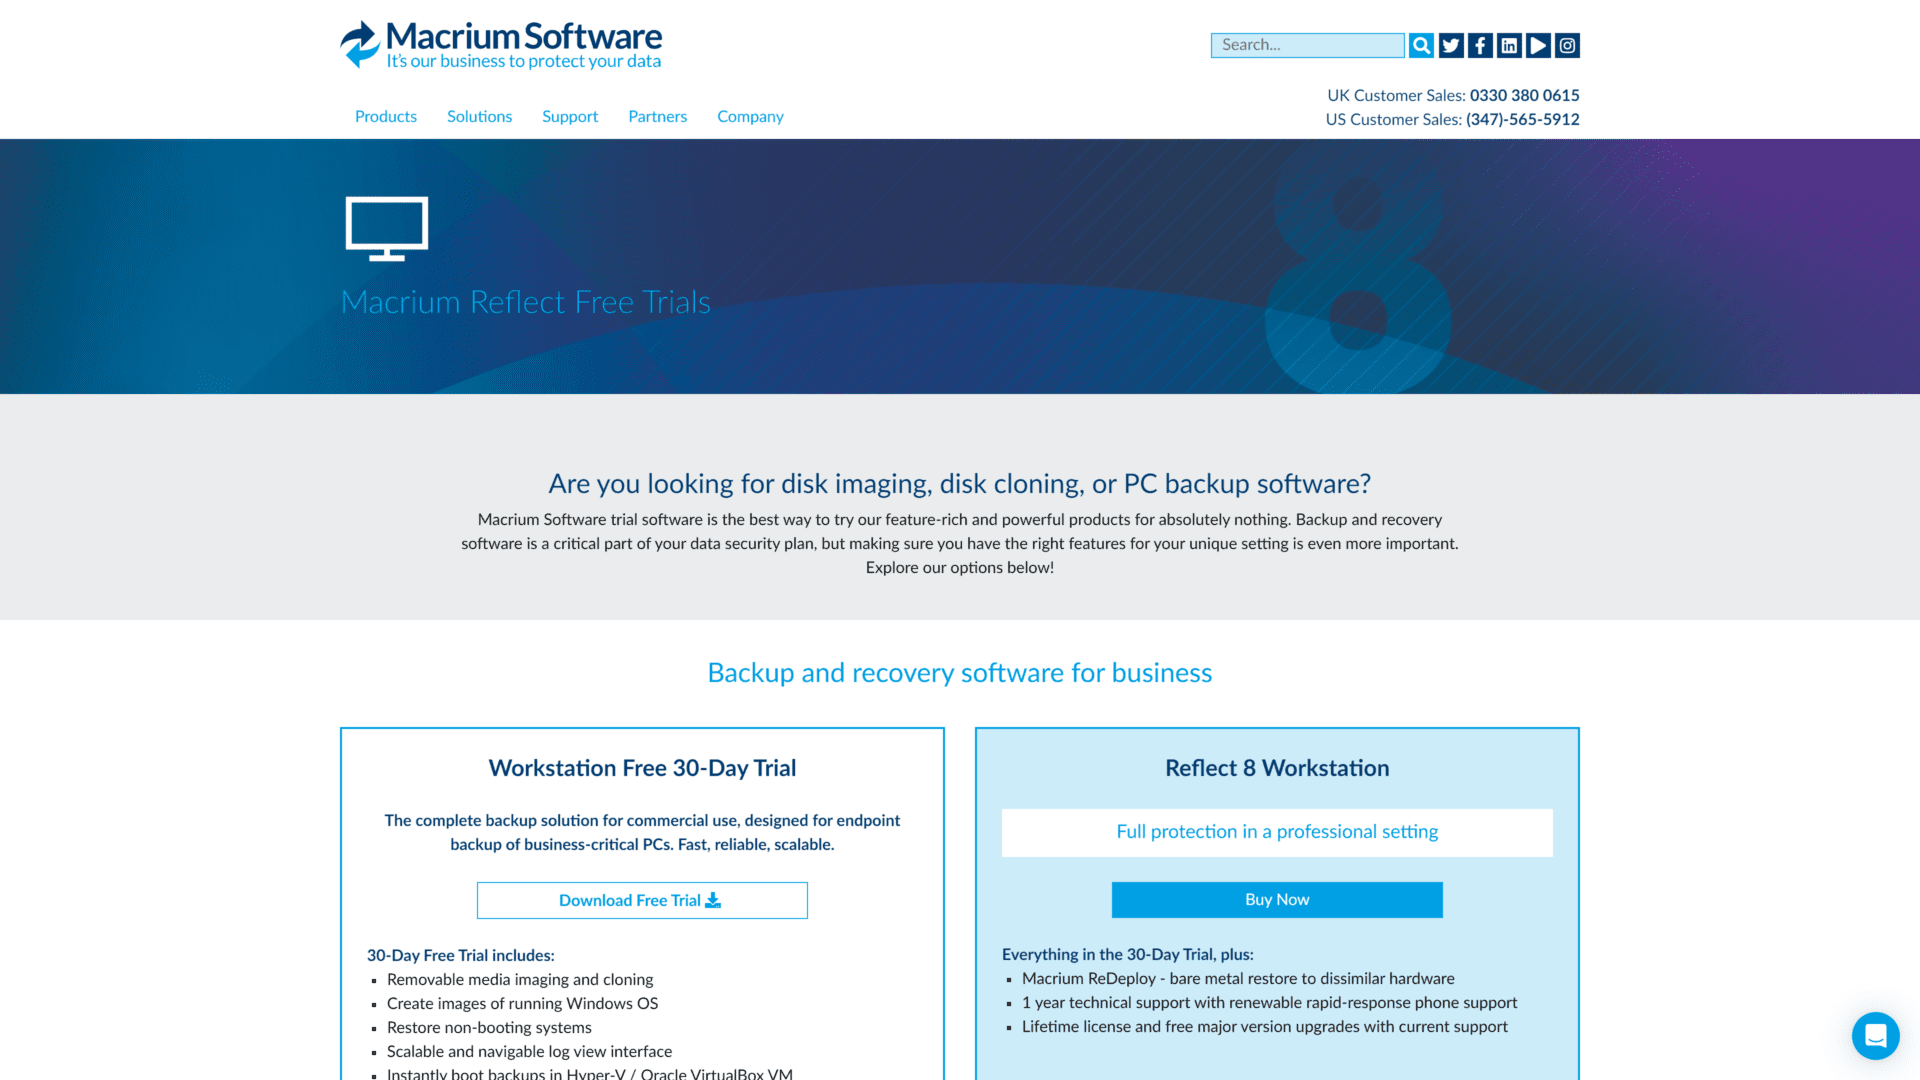
Task: Click the Partners navigation link
Action: pos(657,116)
